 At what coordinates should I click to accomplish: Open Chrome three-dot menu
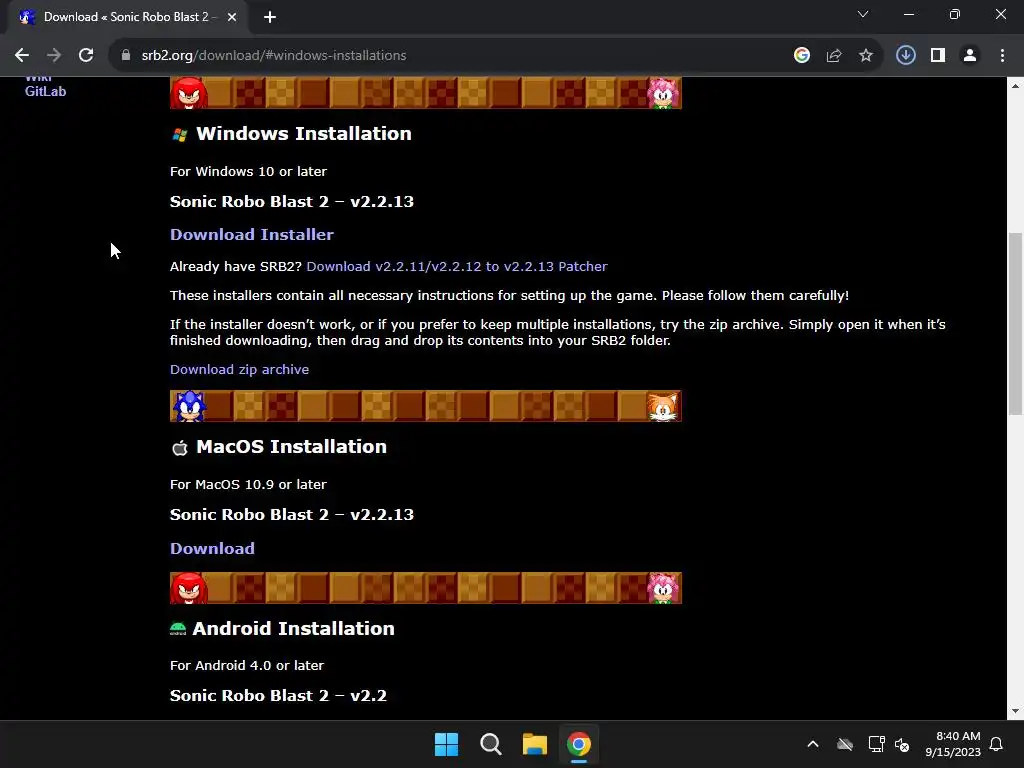coord(1002,56)
